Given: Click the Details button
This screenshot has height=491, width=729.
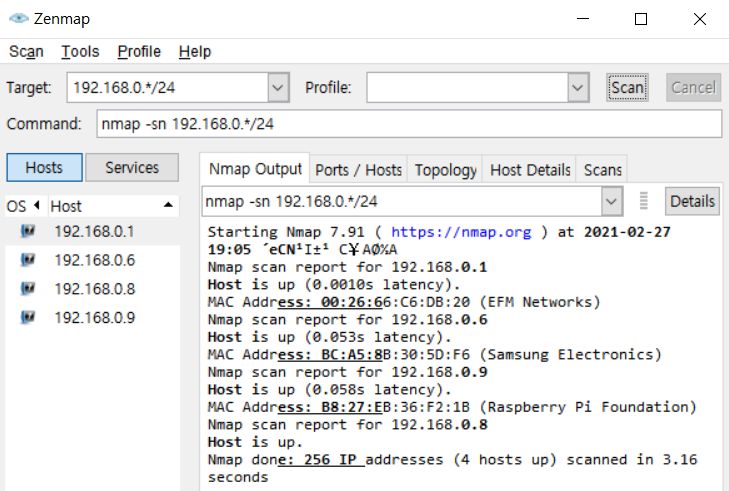Looking at the screenshot, I should (692, 201).
